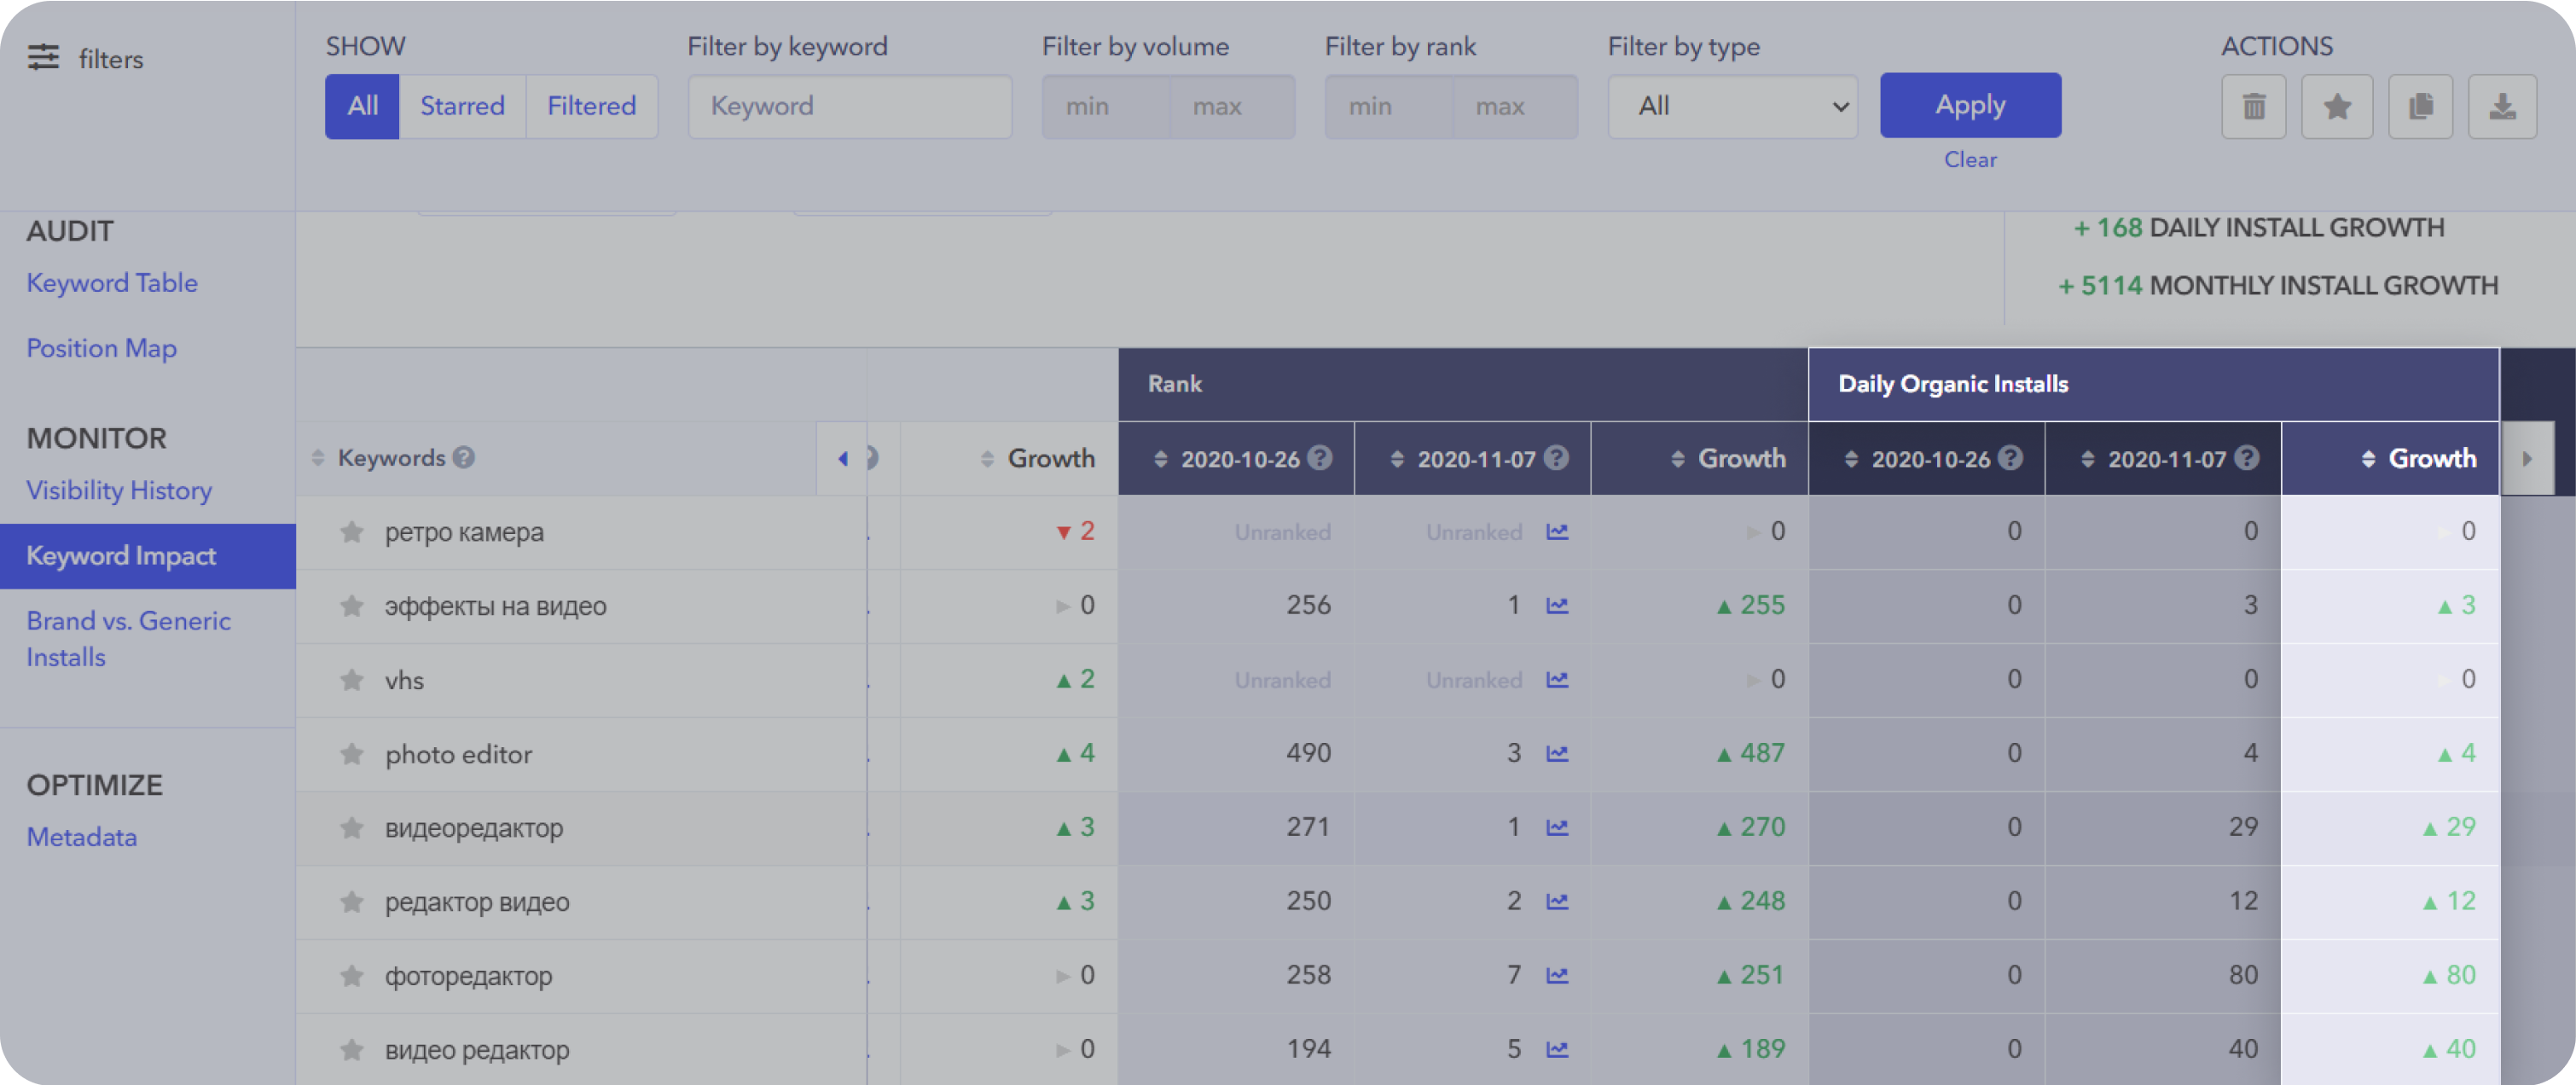The width and height of the screenshot is (2576, 1085).
Task: Click the download action icon
Action: (2502, 106)
